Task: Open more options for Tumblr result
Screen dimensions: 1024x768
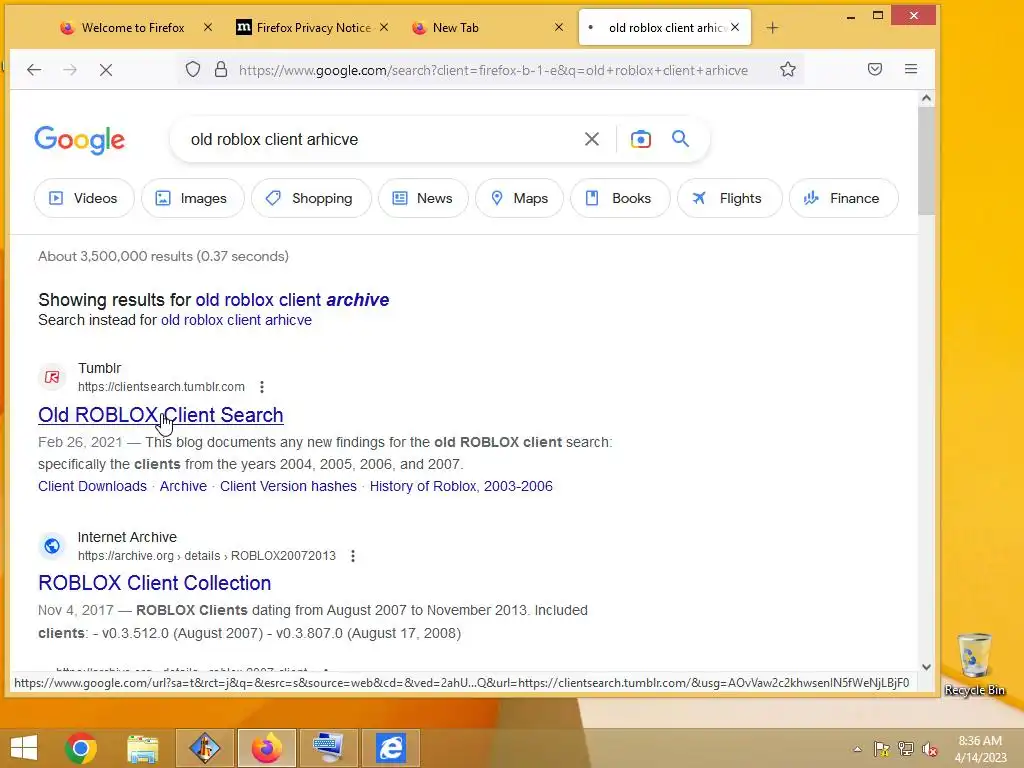Action: pyautogui.click(x=262, y=387)
